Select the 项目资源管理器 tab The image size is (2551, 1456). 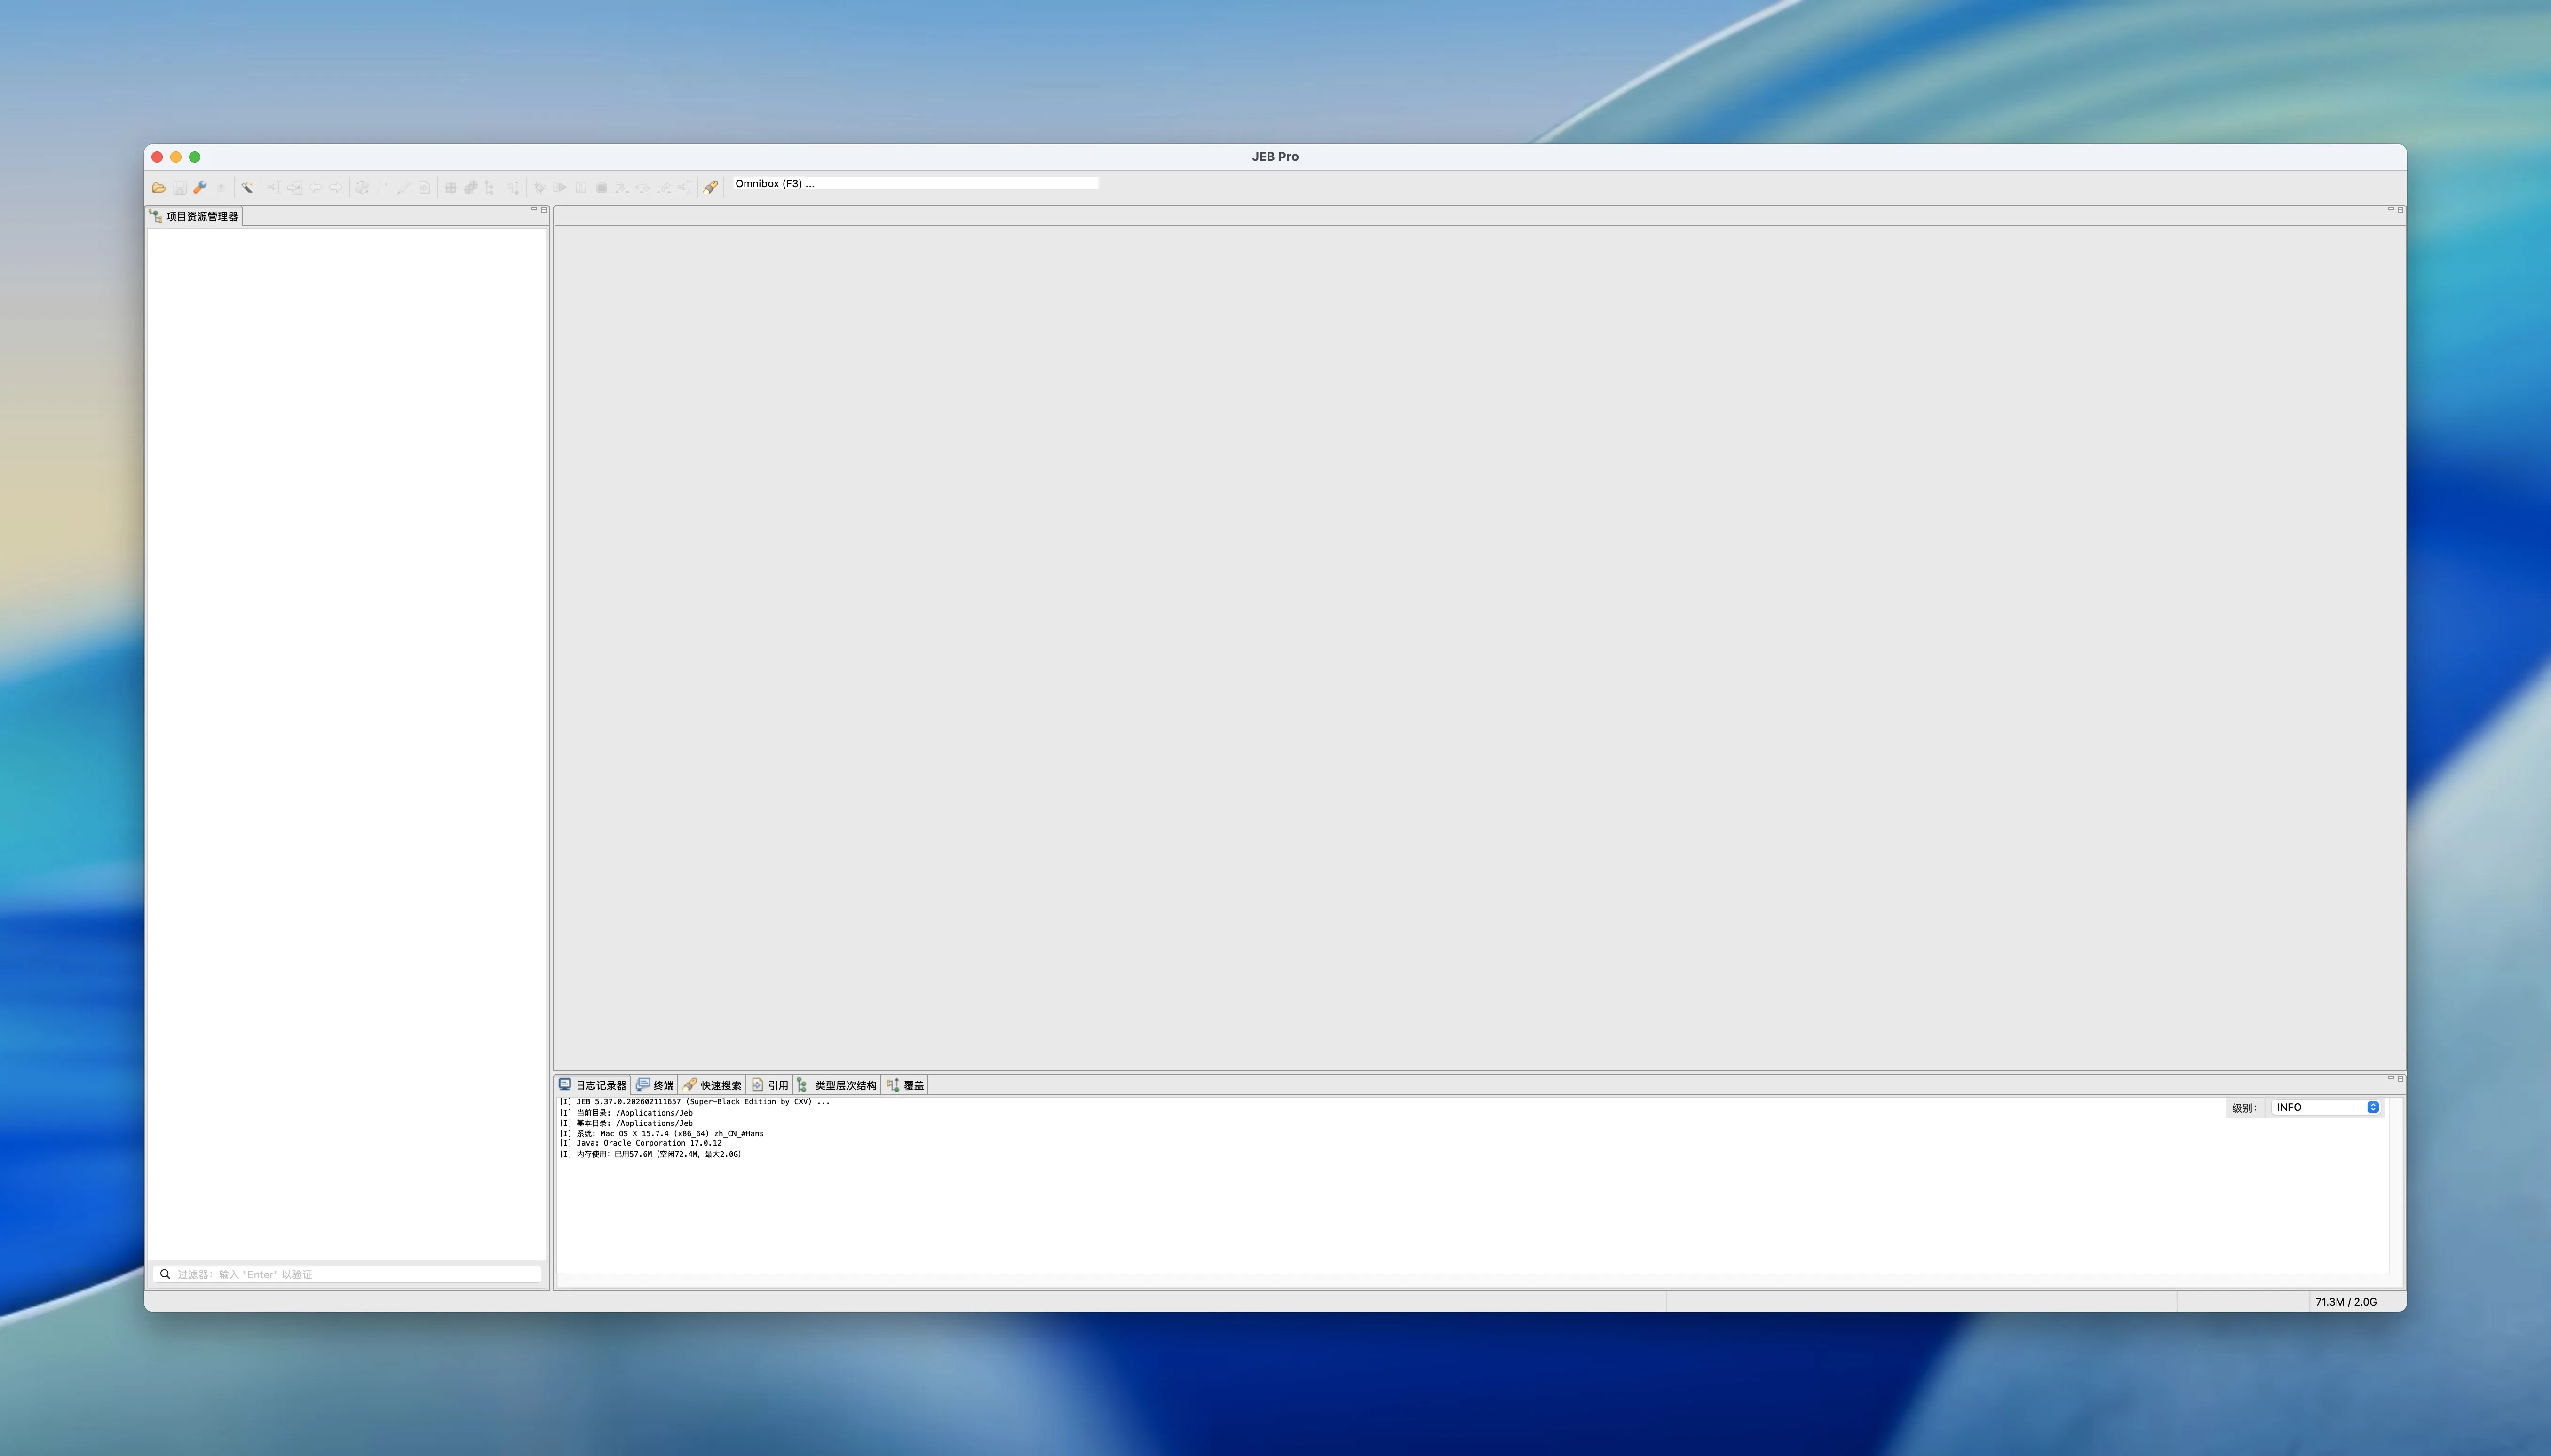(x=194, y=216)
